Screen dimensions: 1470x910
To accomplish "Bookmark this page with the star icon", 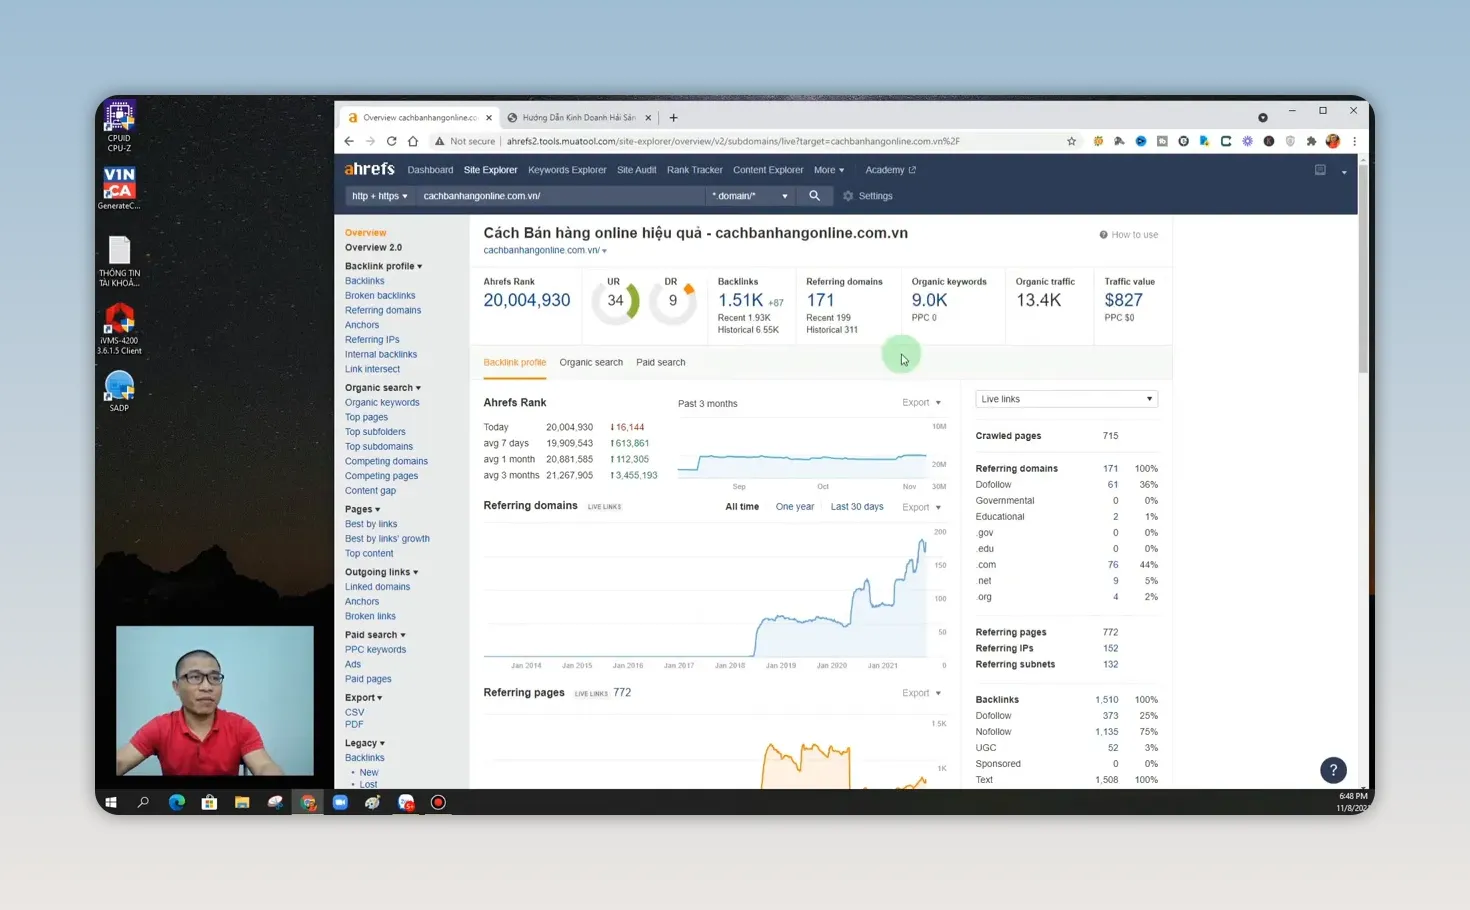I will [x=1071, y=141].
